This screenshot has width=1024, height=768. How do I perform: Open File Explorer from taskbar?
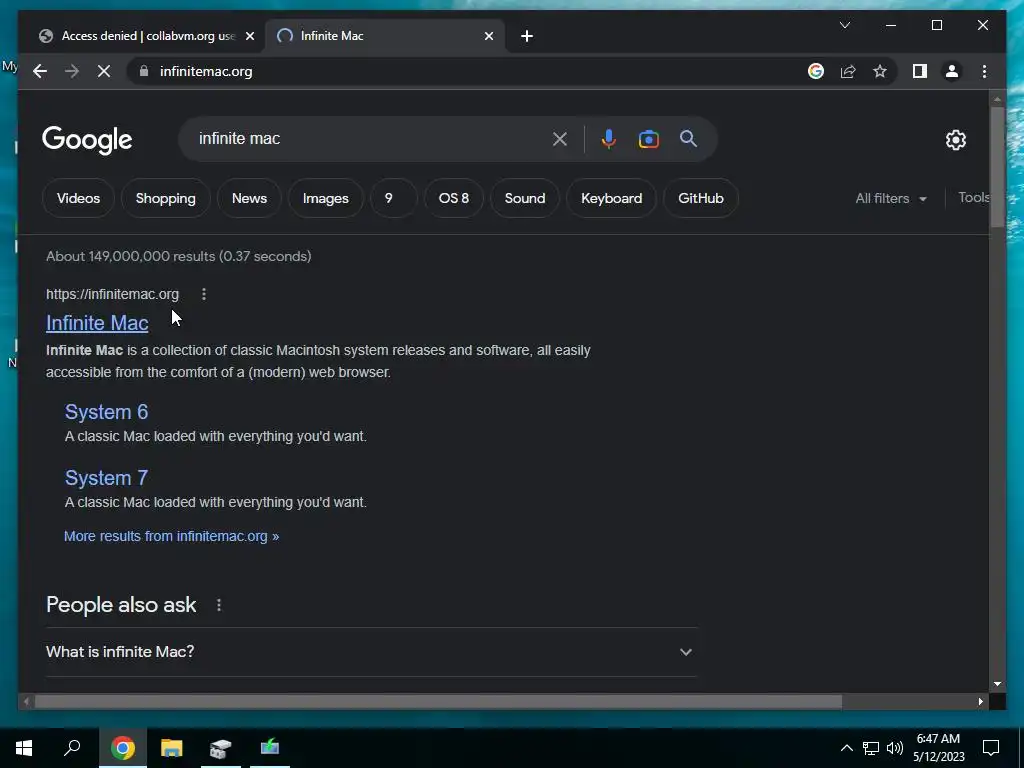click(172, 748)
